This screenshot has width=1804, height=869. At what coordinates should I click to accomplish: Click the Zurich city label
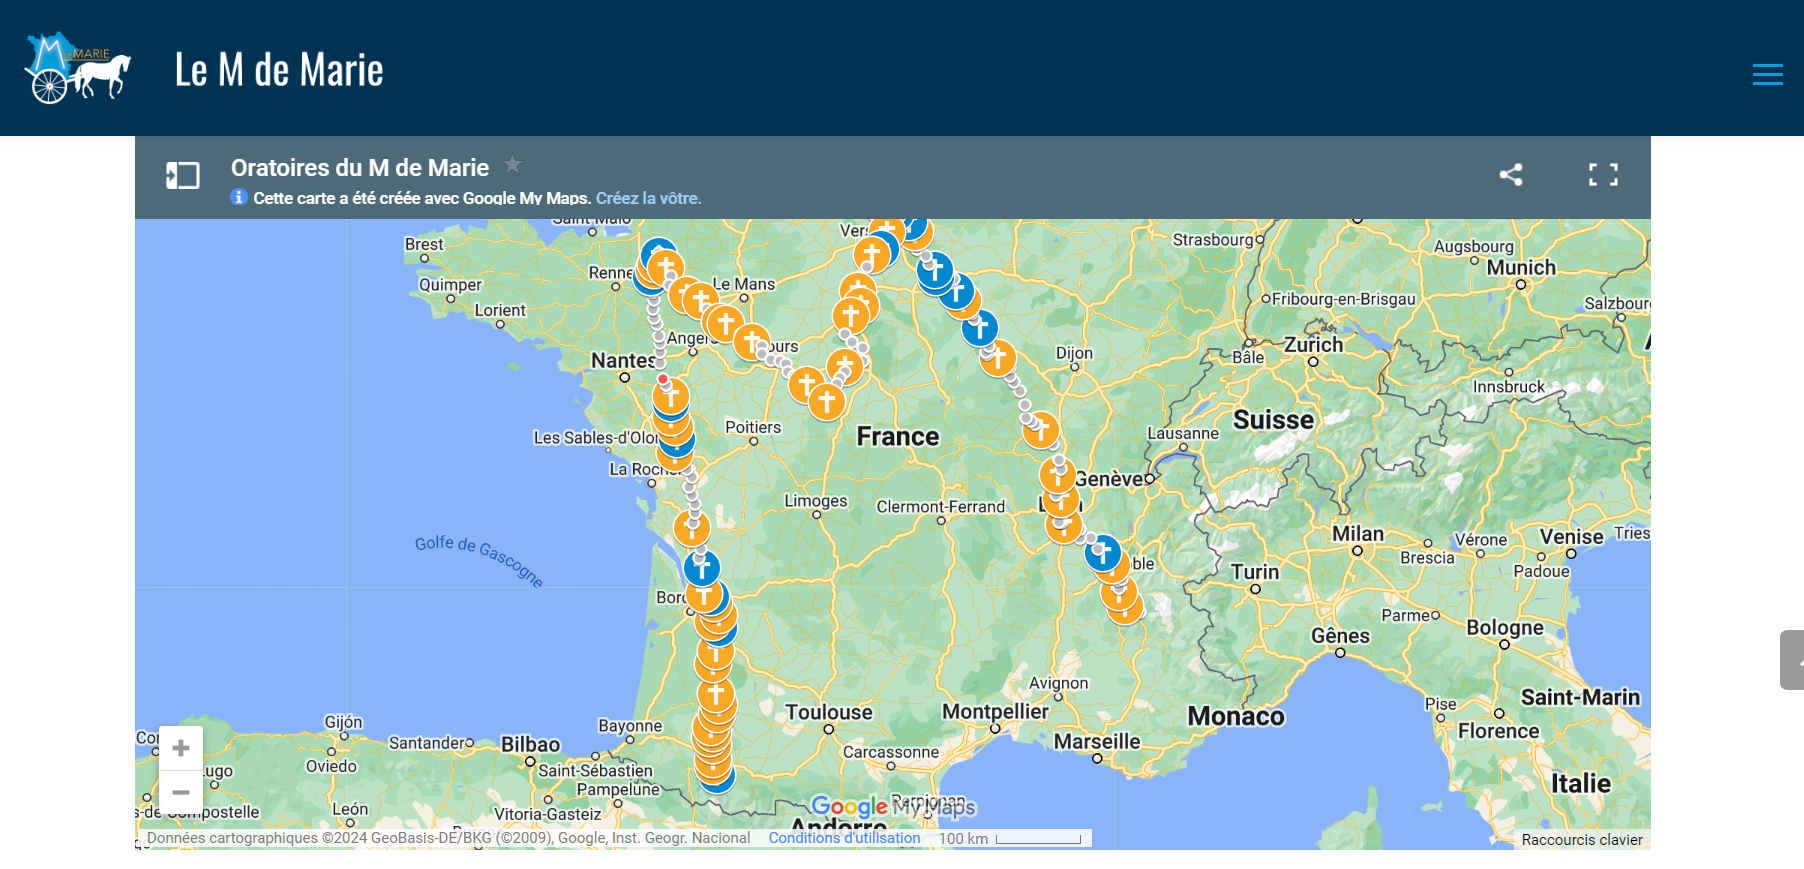coord(1314,345)
